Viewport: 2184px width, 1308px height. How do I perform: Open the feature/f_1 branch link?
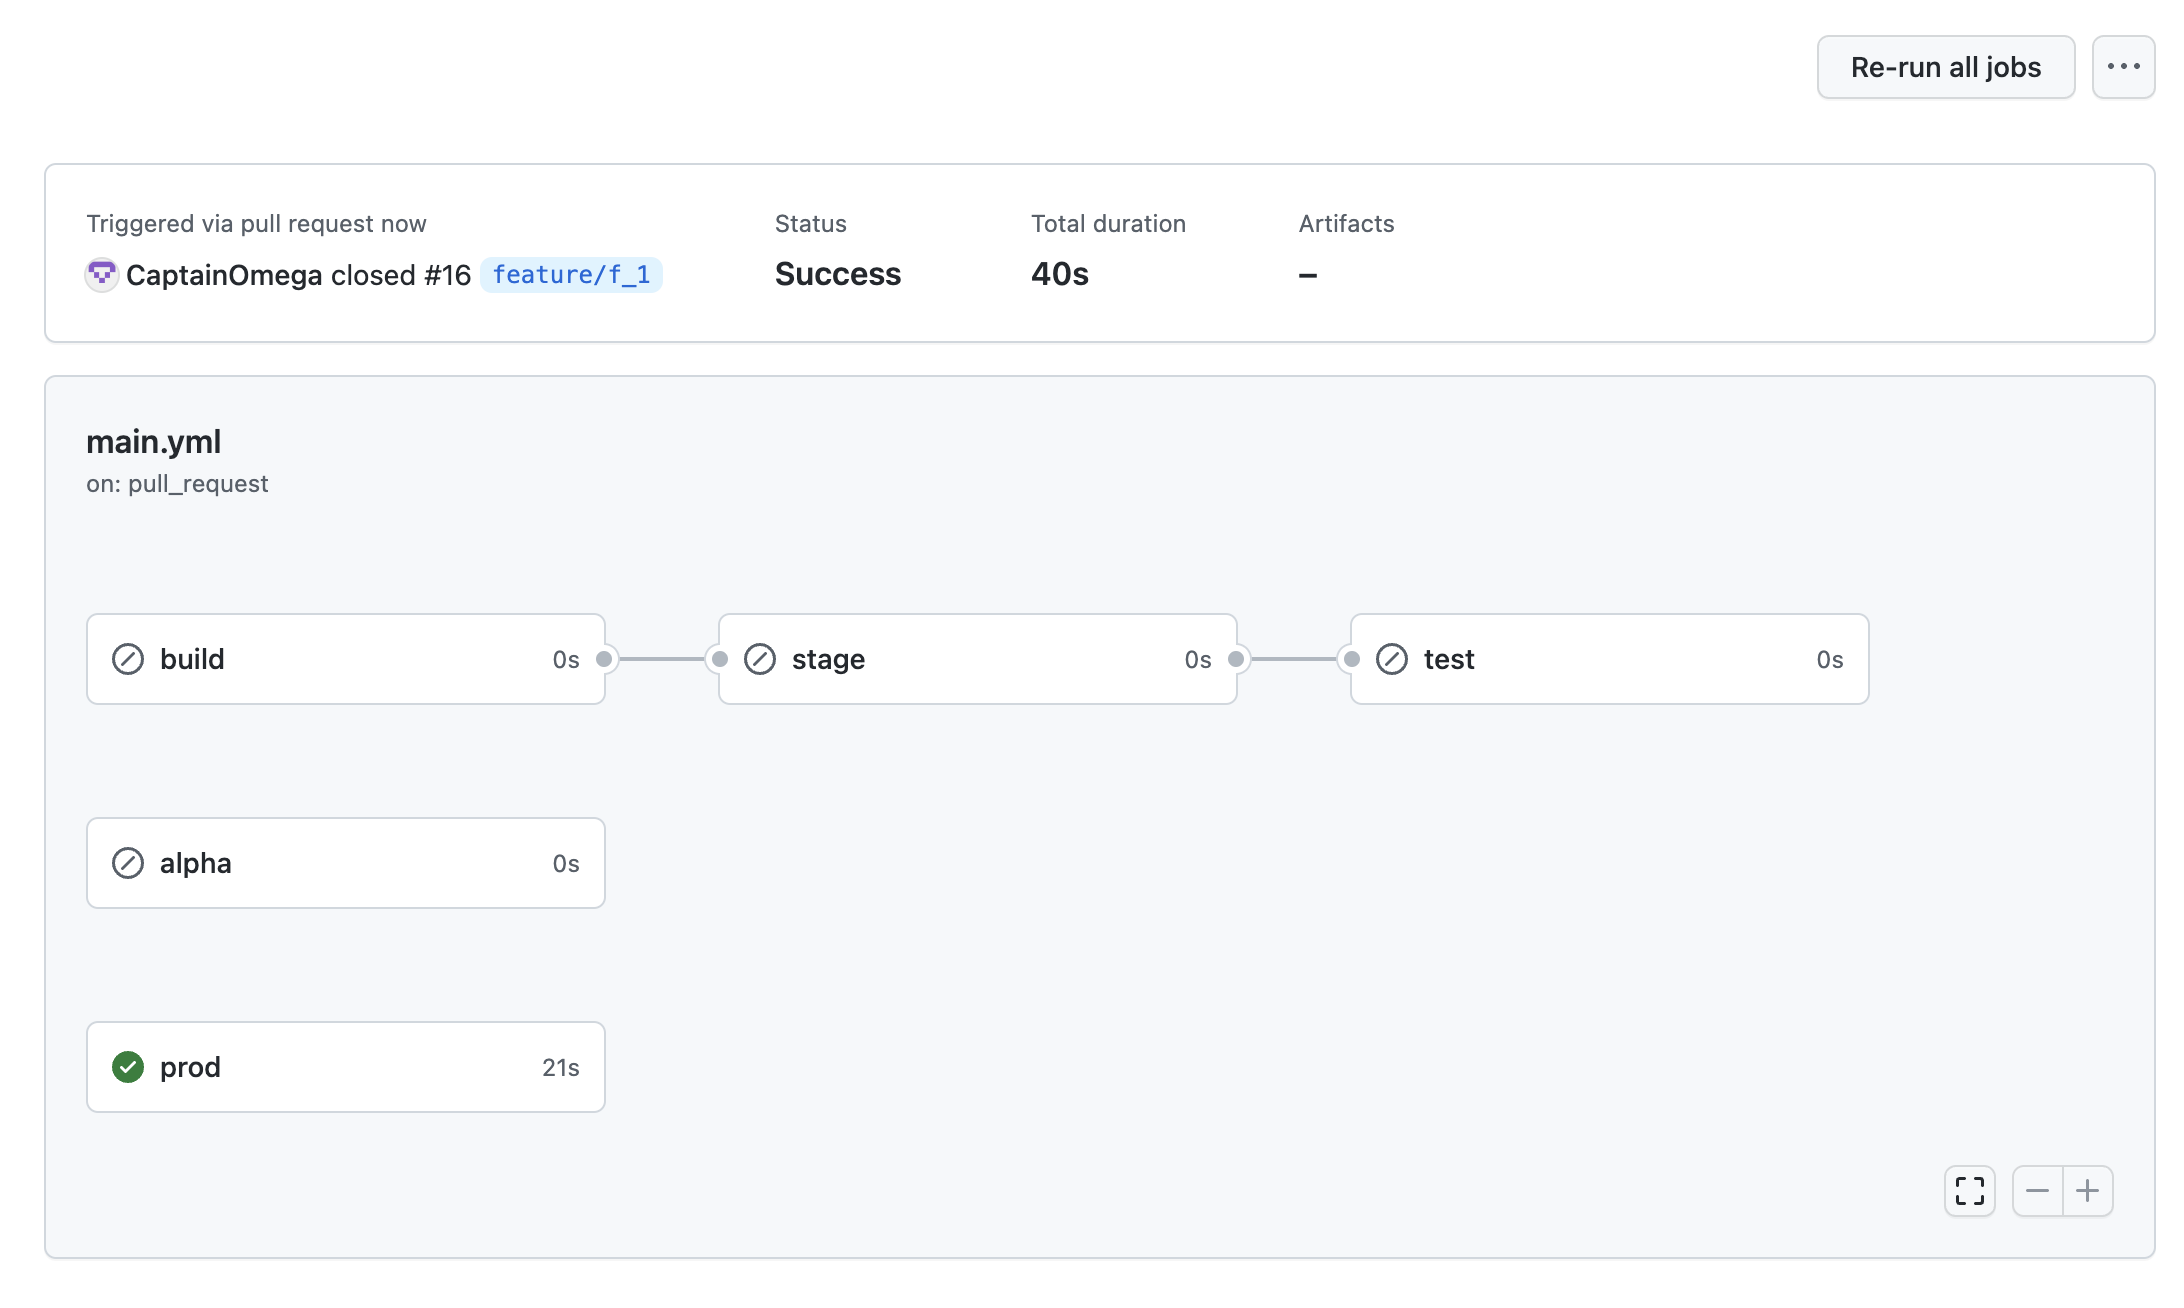click(x=571, y=274)
